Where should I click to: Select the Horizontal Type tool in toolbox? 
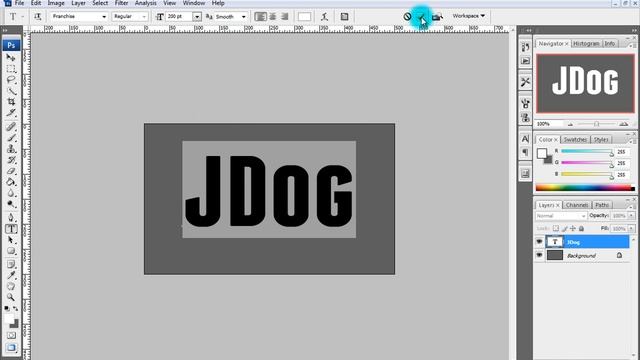pyautogui.click(x=11, y=229)
